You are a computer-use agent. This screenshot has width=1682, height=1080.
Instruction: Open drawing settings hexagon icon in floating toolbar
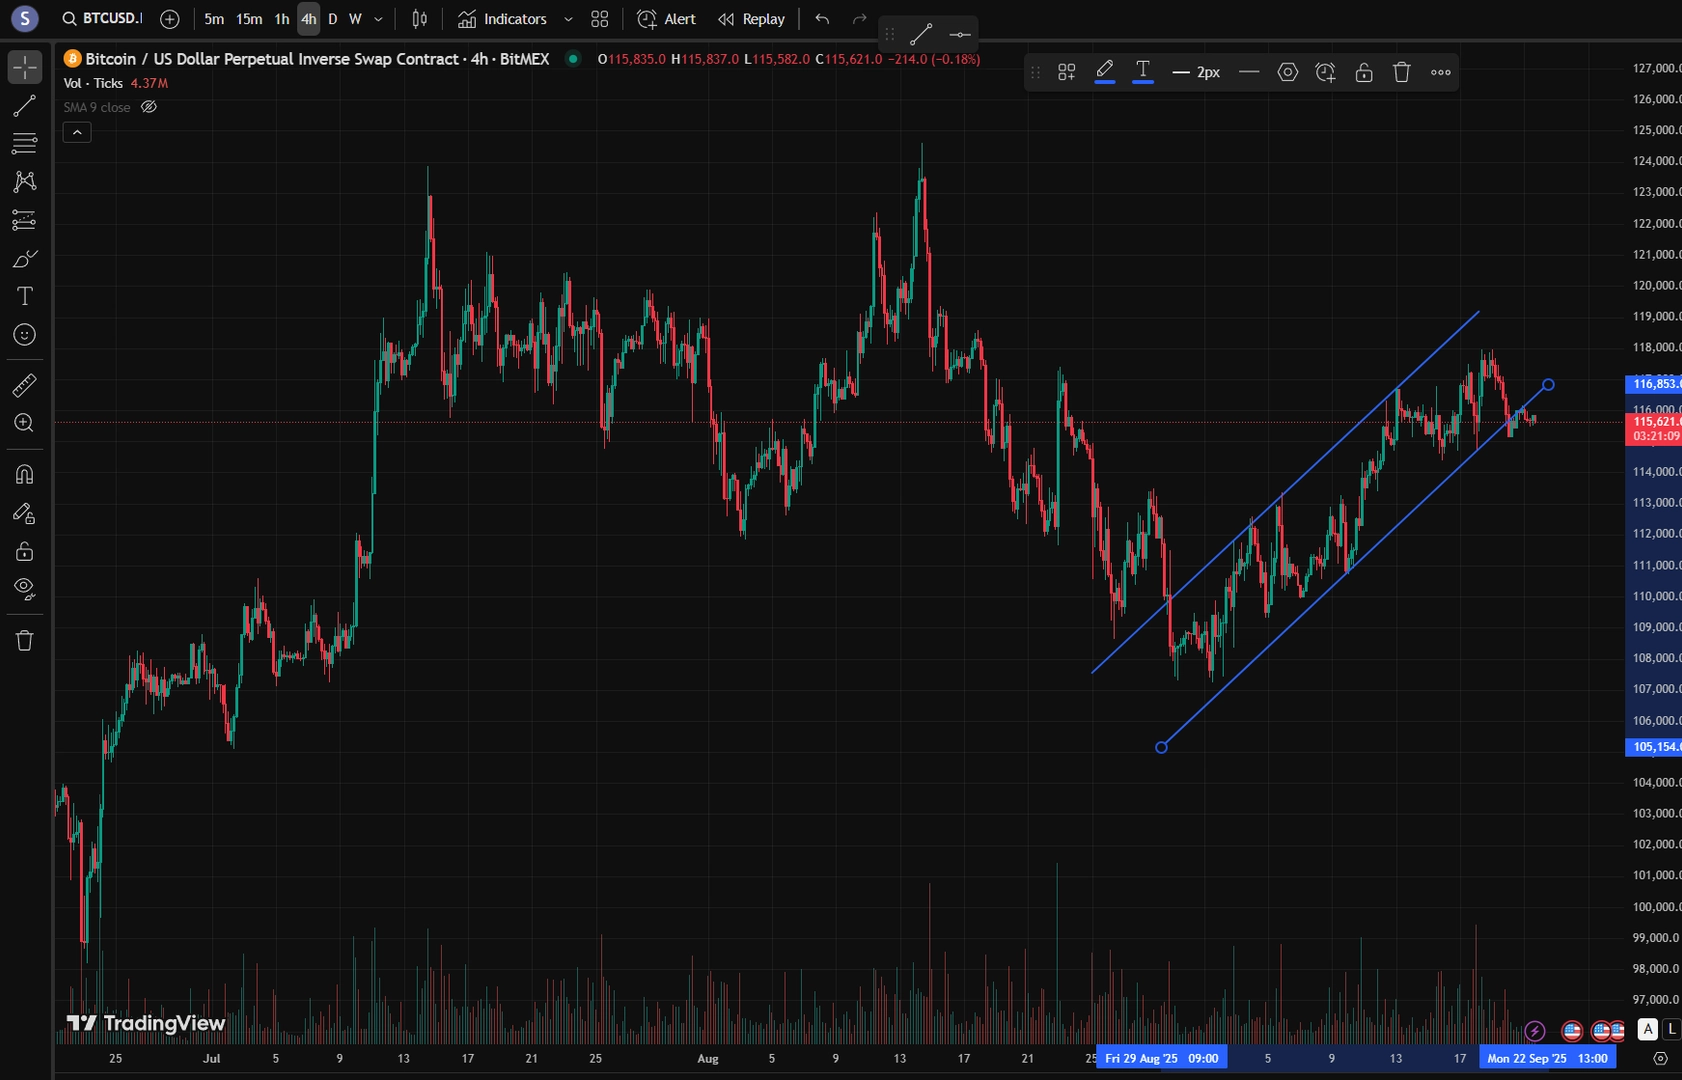(x=1288, y=72)
